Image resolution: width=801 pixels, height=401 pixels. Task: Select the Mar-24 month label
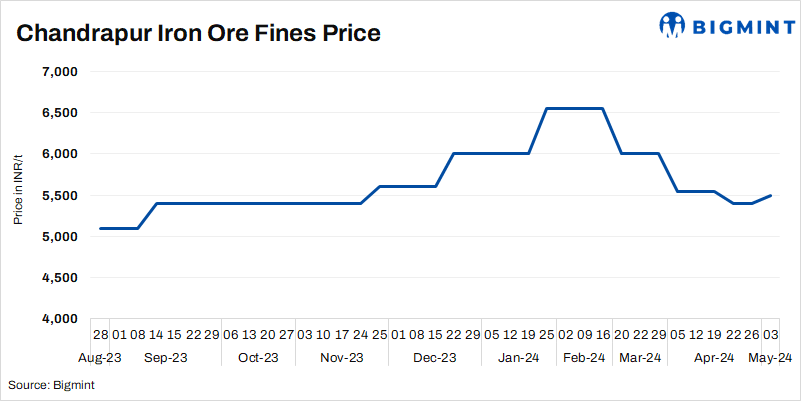[640, 357]
